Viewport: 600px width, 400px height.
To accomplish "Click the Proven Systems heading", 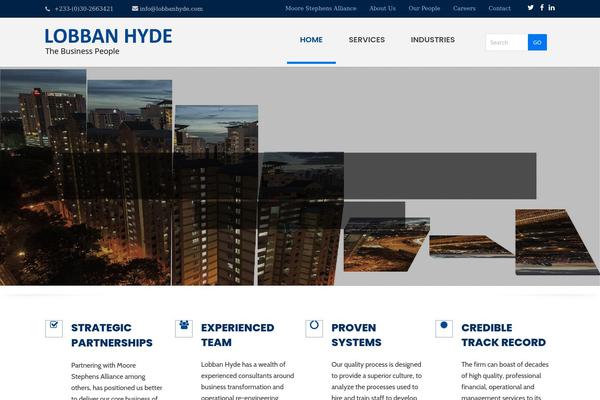I will 356,335.
